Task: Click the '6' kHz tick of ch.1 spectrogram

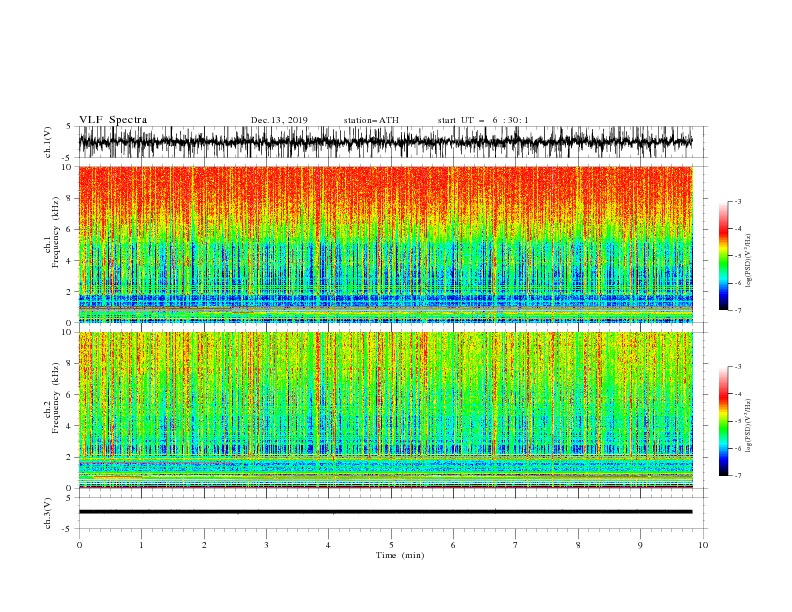Action: [69, 229]
